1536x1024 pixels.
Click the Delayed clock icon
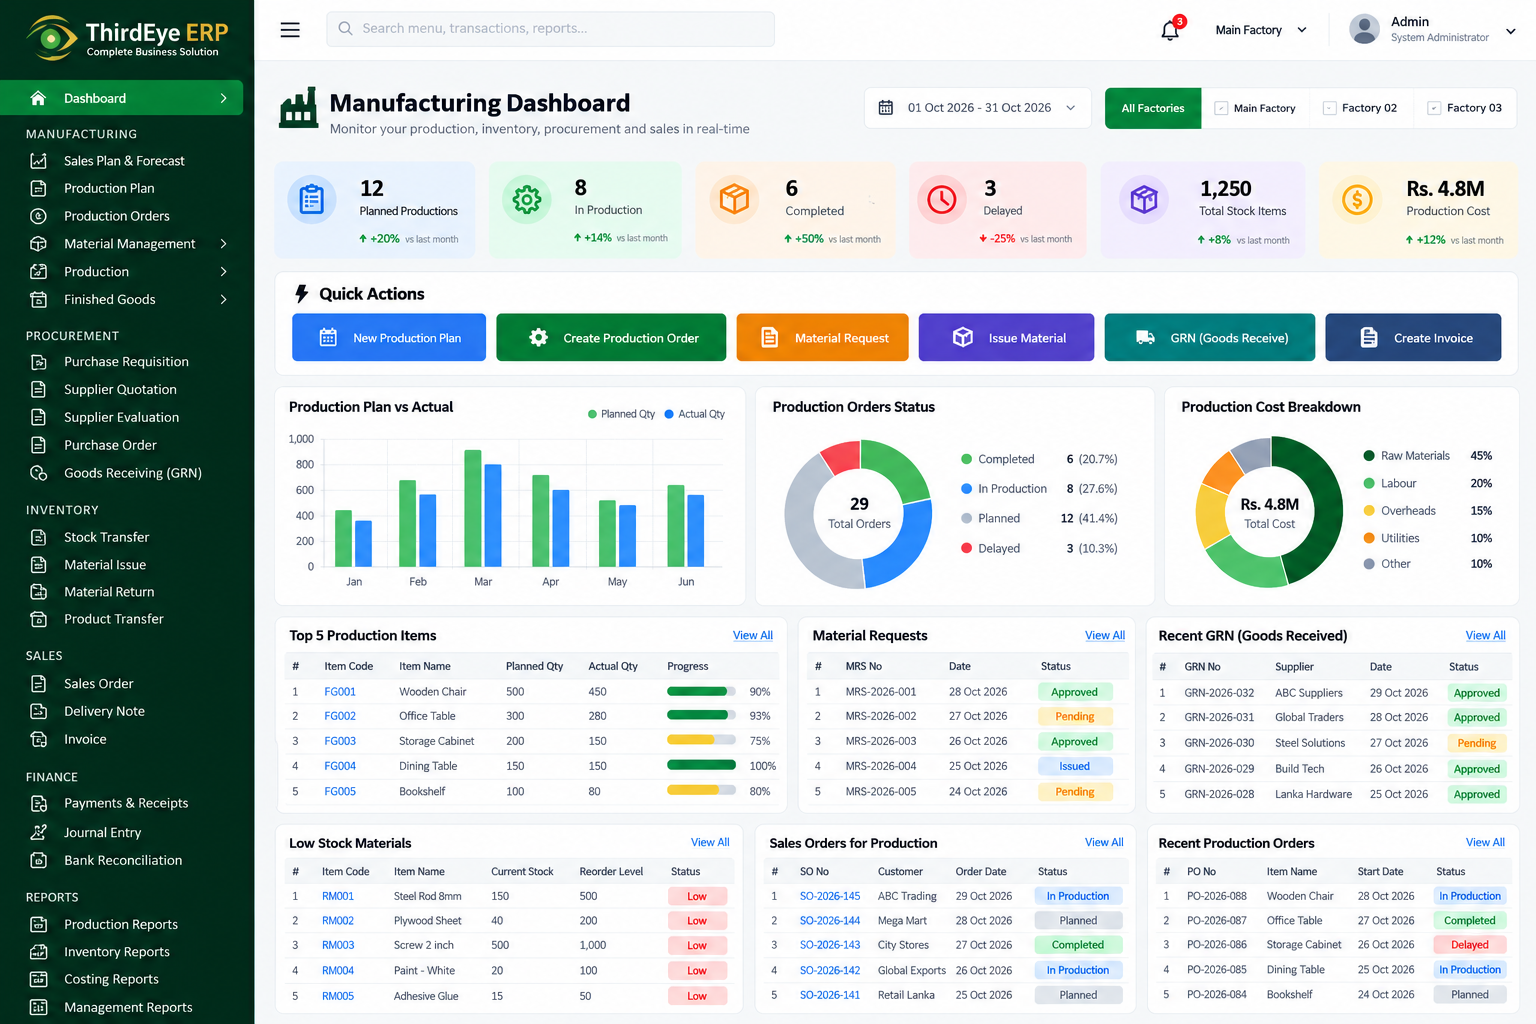(x=942, y=199)
